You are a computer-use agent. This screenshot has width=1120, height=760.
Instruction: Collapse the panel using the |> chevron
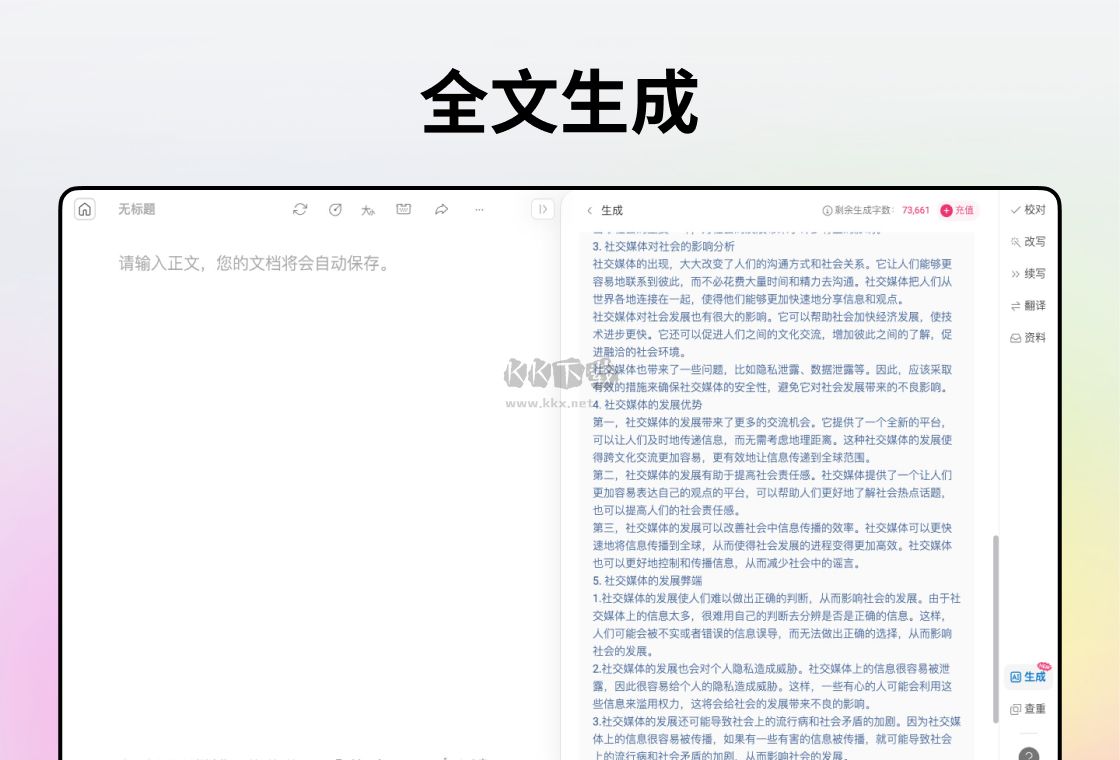coord(543,209)
